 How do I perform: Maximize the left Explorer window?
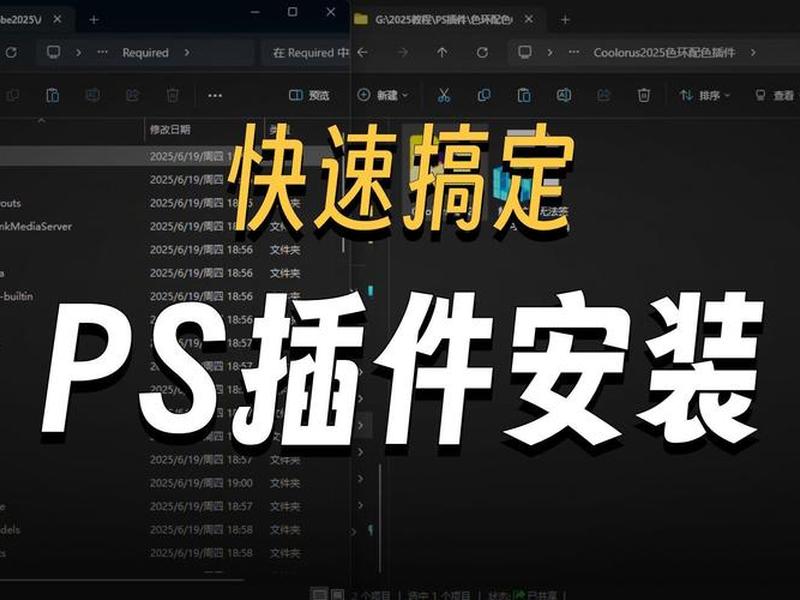pyautogui.click(x=292, y=12)
